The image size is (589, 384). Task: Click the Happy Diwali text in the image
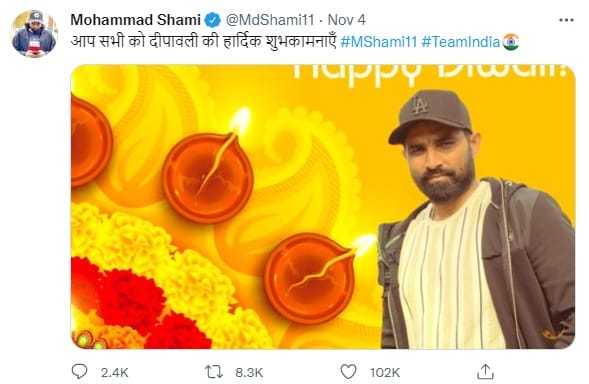430,74
